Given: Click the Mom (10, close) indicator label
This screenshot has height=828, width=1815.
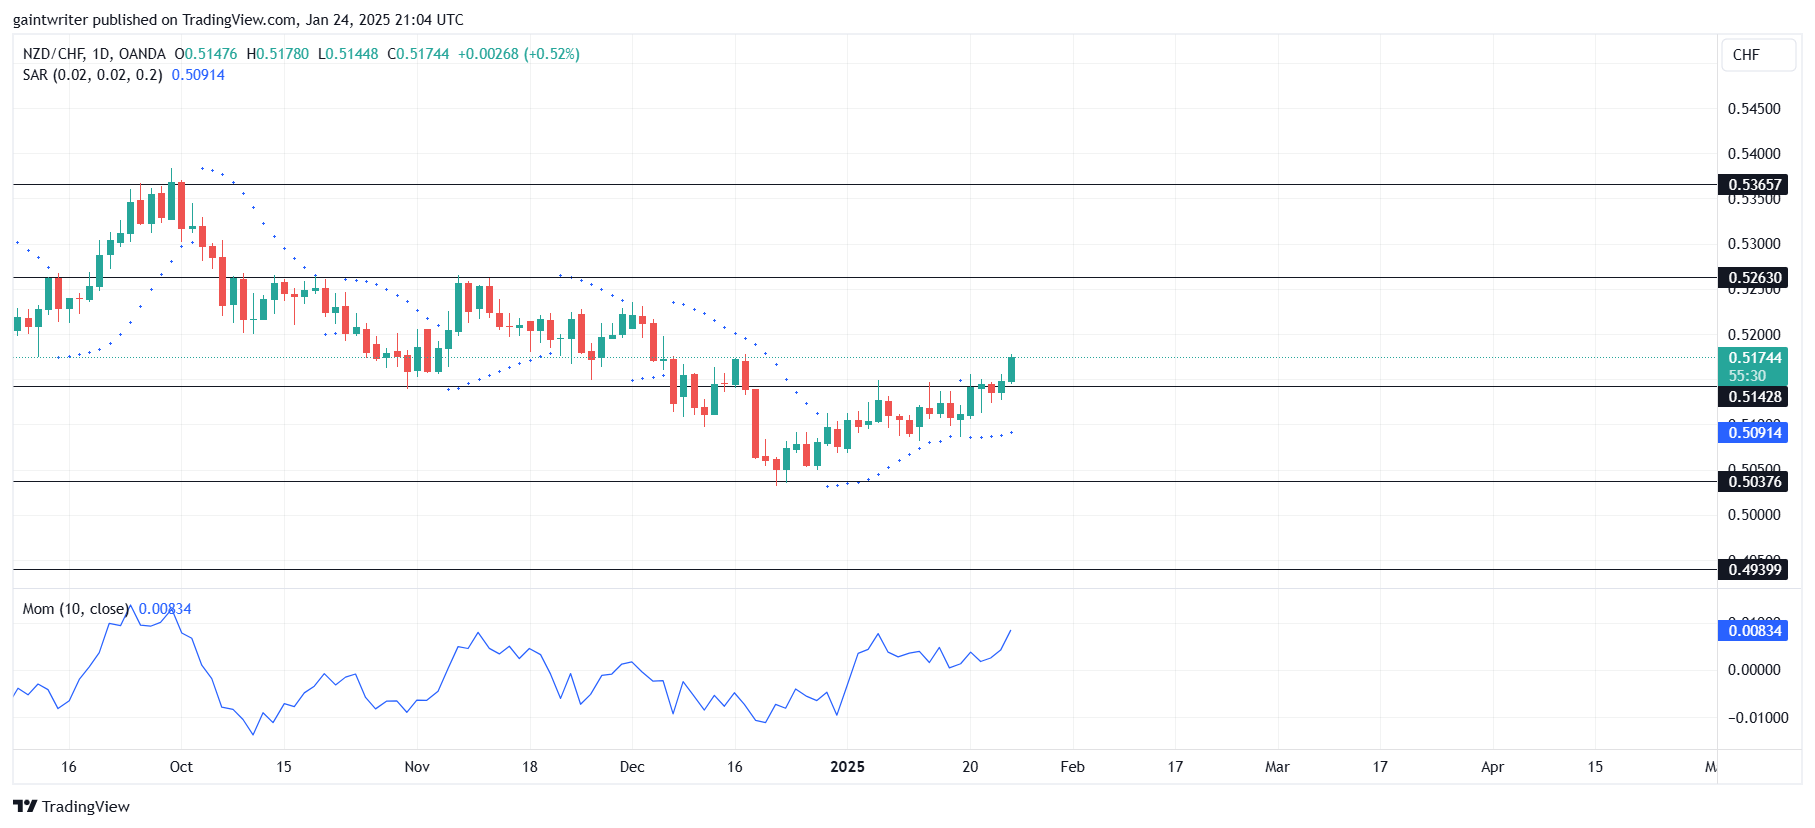Looking at the screenshot, I should coord(76,608).
